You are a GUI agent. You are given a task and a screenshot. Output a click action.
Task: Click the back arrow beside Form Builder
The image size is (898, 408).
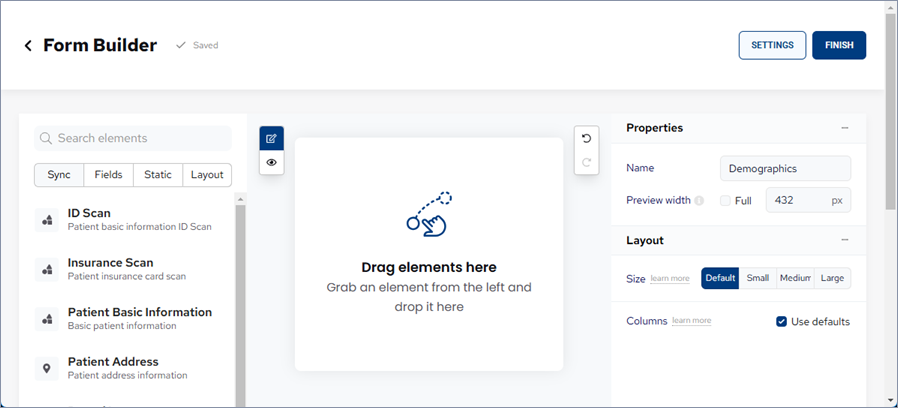[x=28, y=46]
